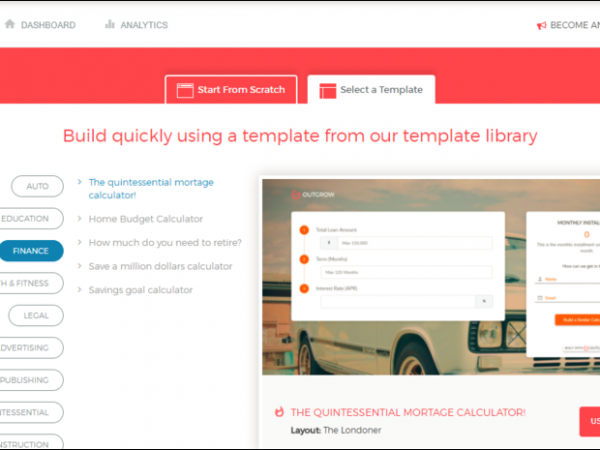The width and height of the screenshot is (600, 450).
Task: Click the Analytics bar chart icon
Action: 110,25
